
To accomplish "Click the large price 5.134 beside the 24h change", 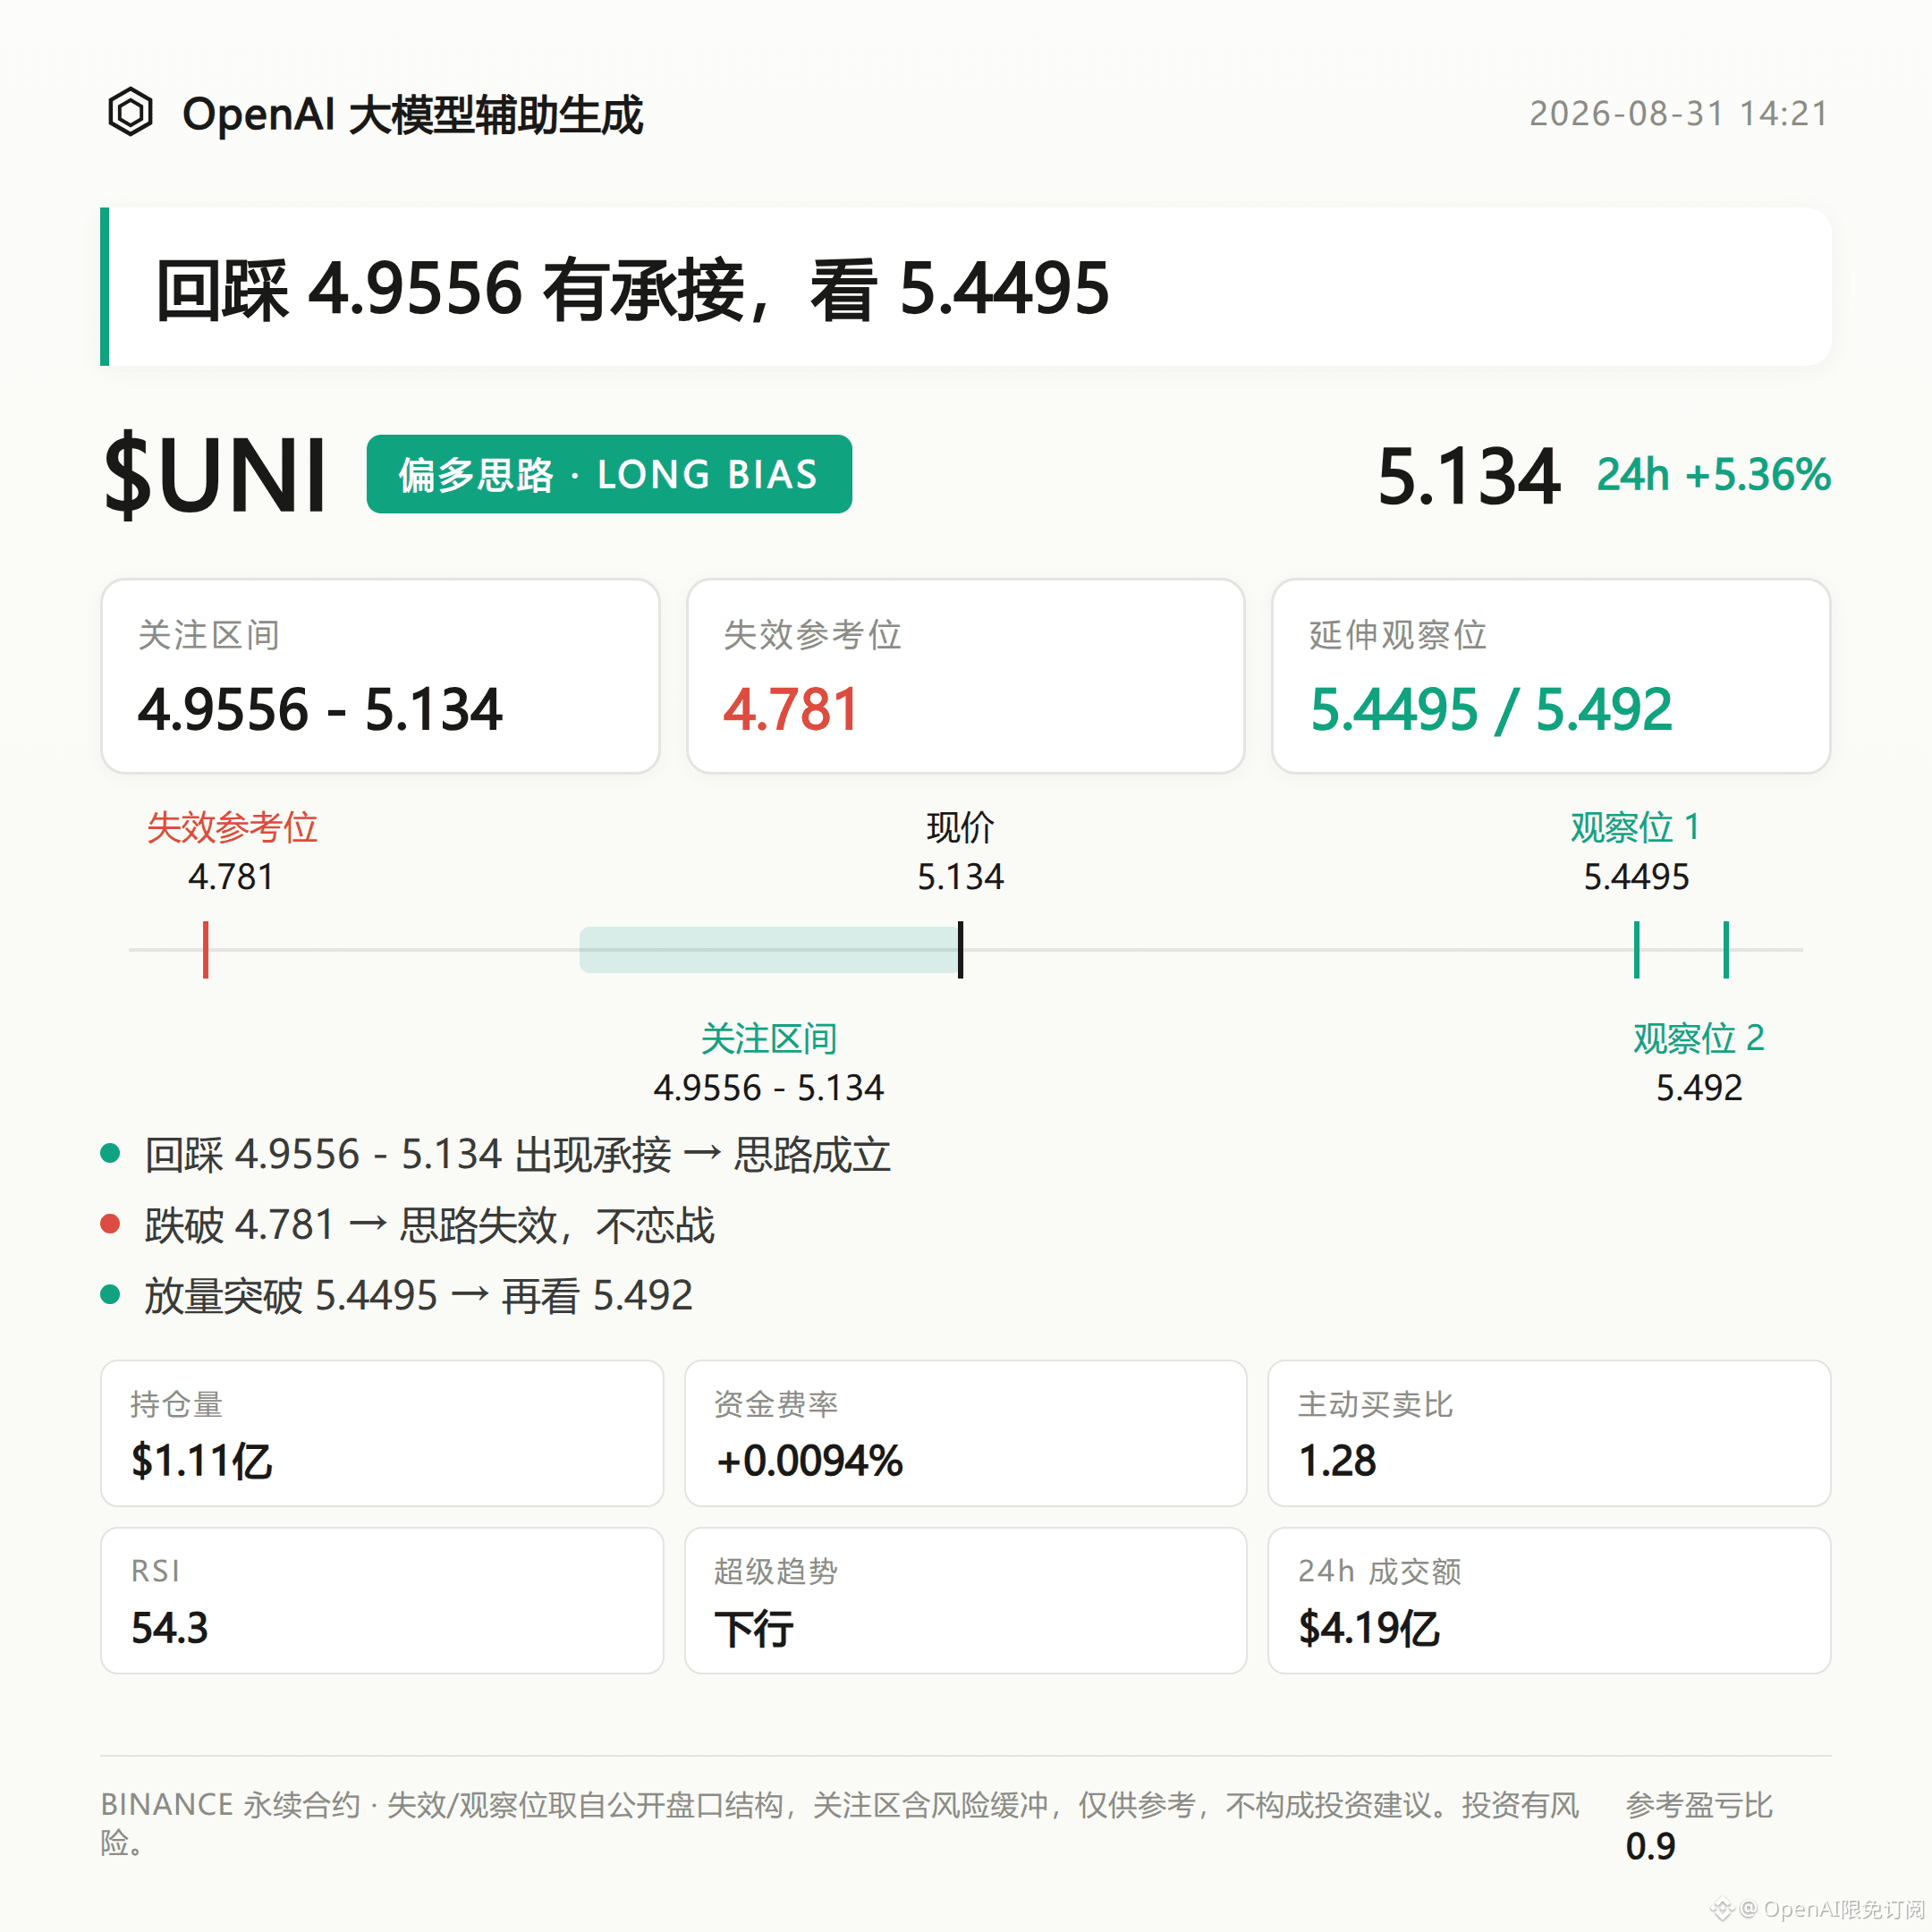I will pyautogui.click(x=1468, y=476).
